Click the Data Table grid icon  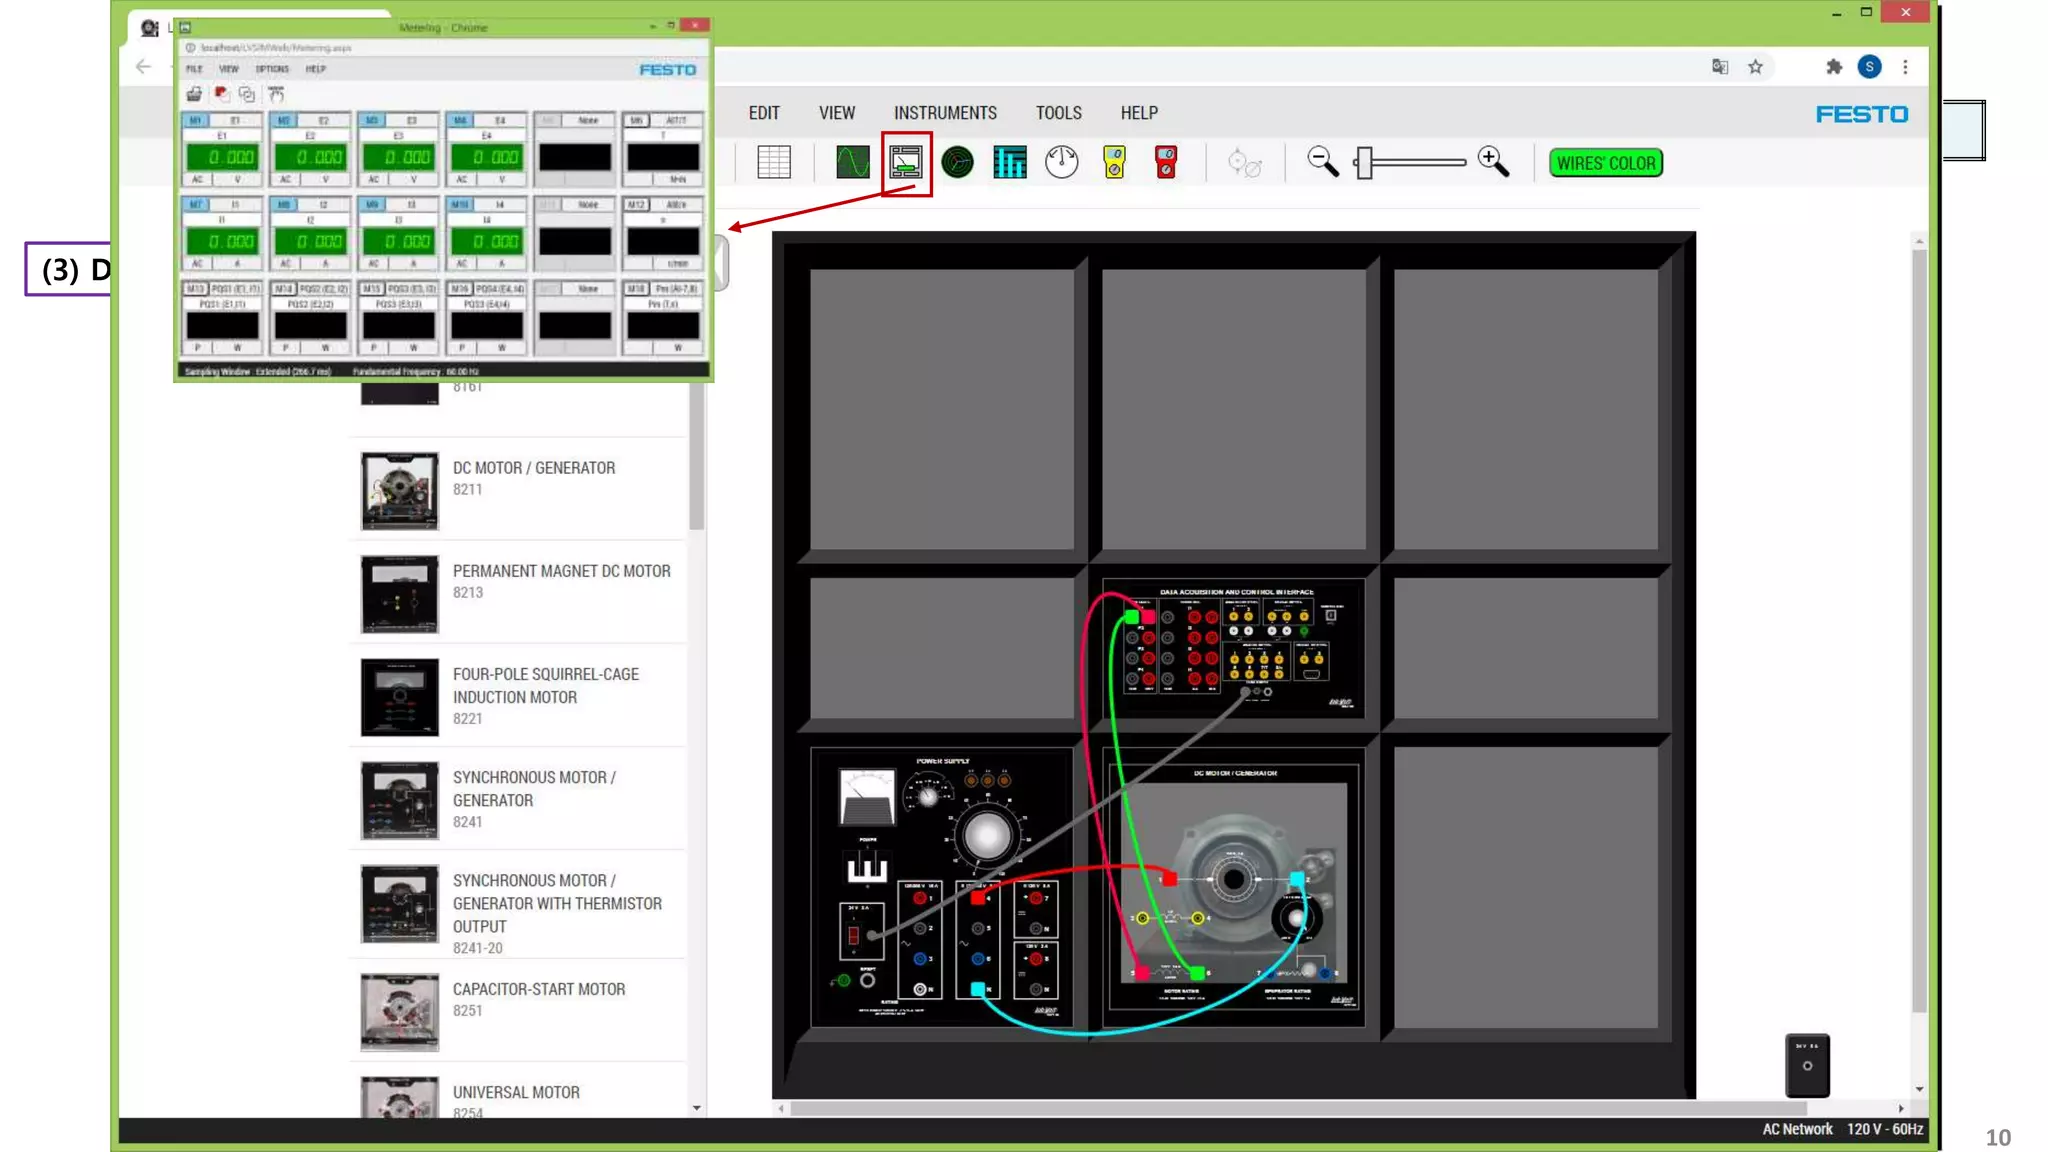[x=773, y=162]
